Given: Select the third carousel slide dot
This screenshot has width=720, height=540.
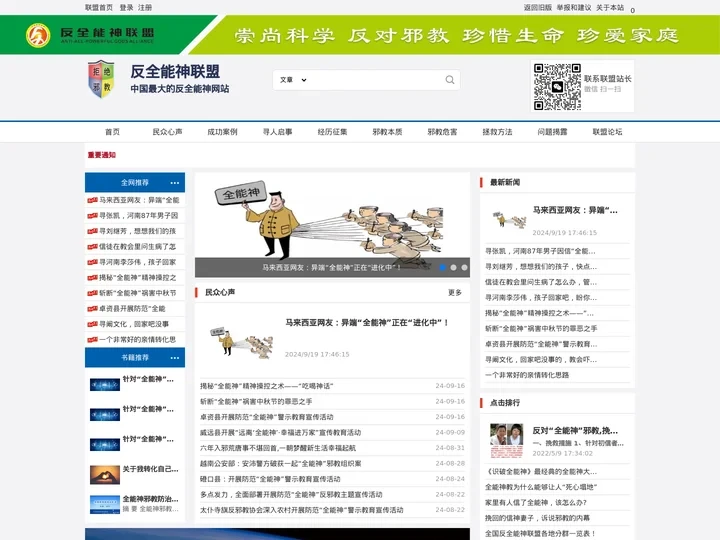Looking at the screenshot, I should tap(465, 267).
